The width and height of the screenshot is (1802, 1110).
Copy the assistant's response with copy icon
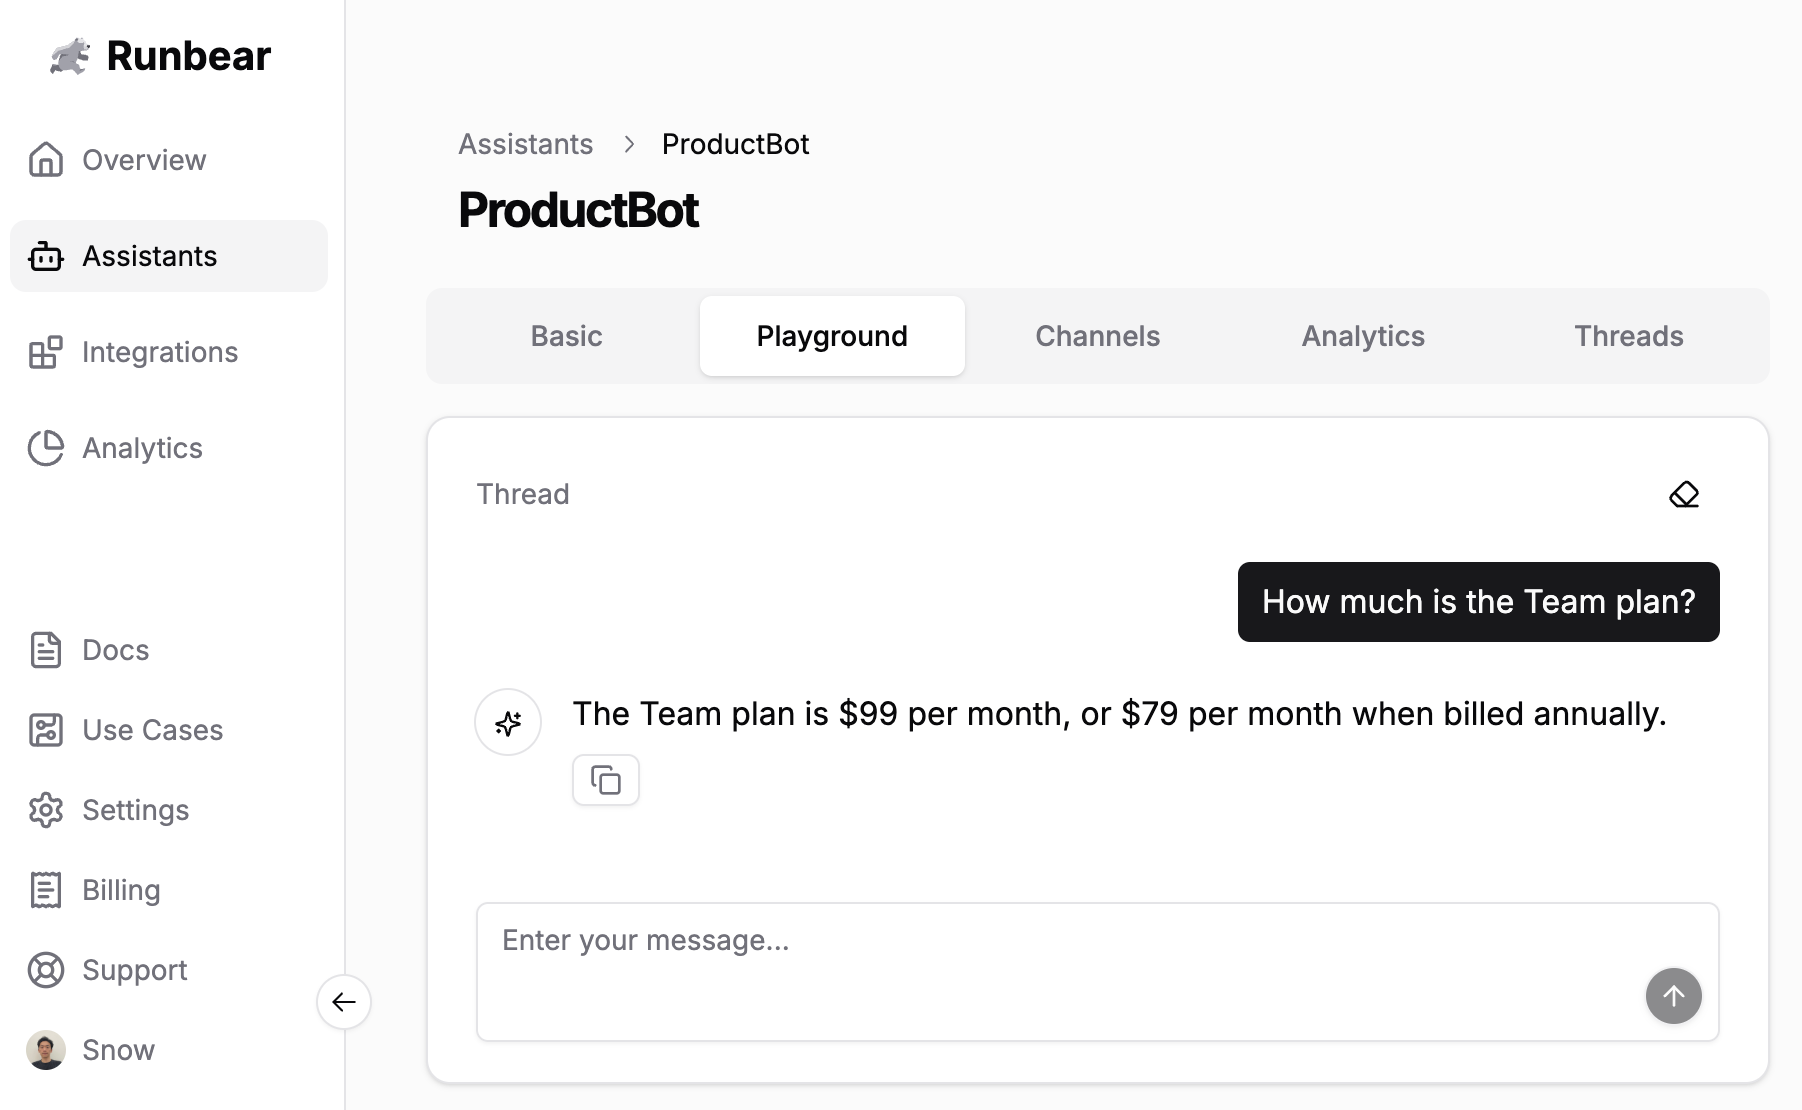(x=605, y=780)
